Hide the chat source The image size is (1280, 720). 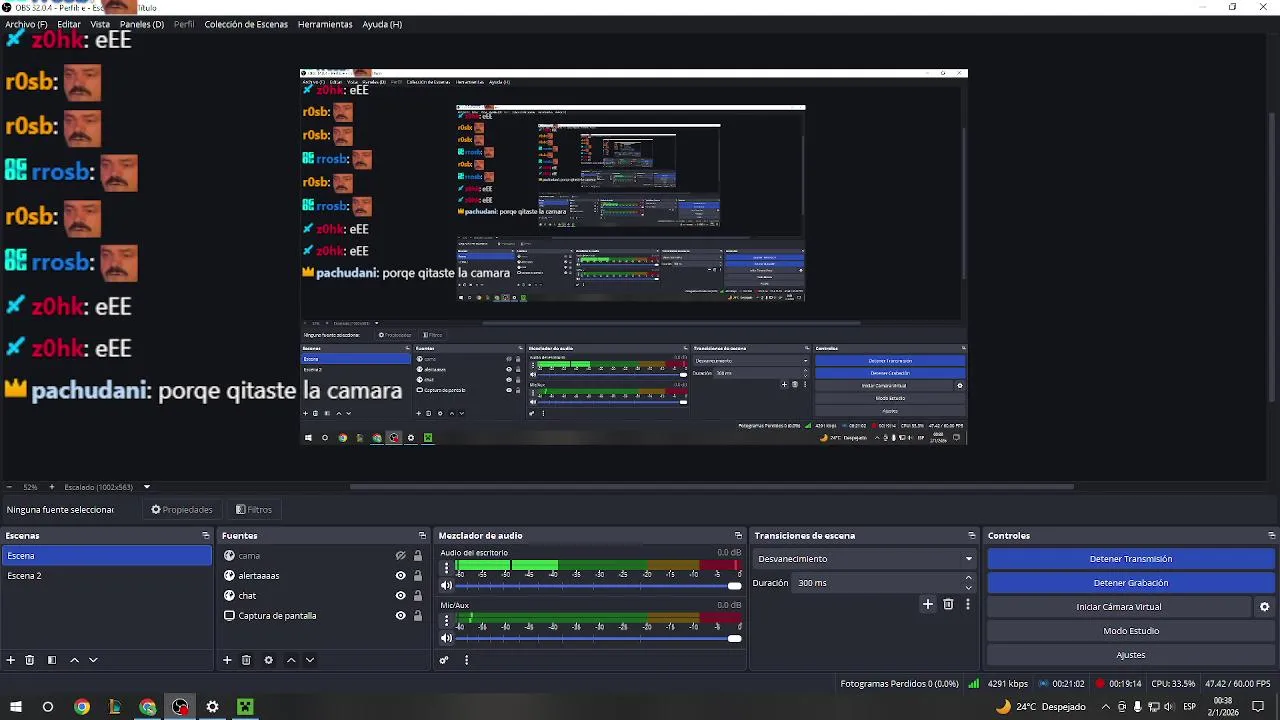[x=401, y=596]
